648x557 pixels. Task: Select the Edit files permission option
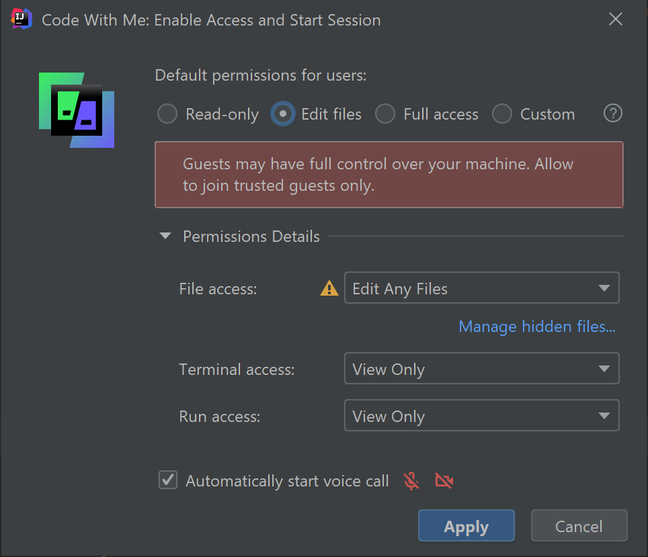316,114
